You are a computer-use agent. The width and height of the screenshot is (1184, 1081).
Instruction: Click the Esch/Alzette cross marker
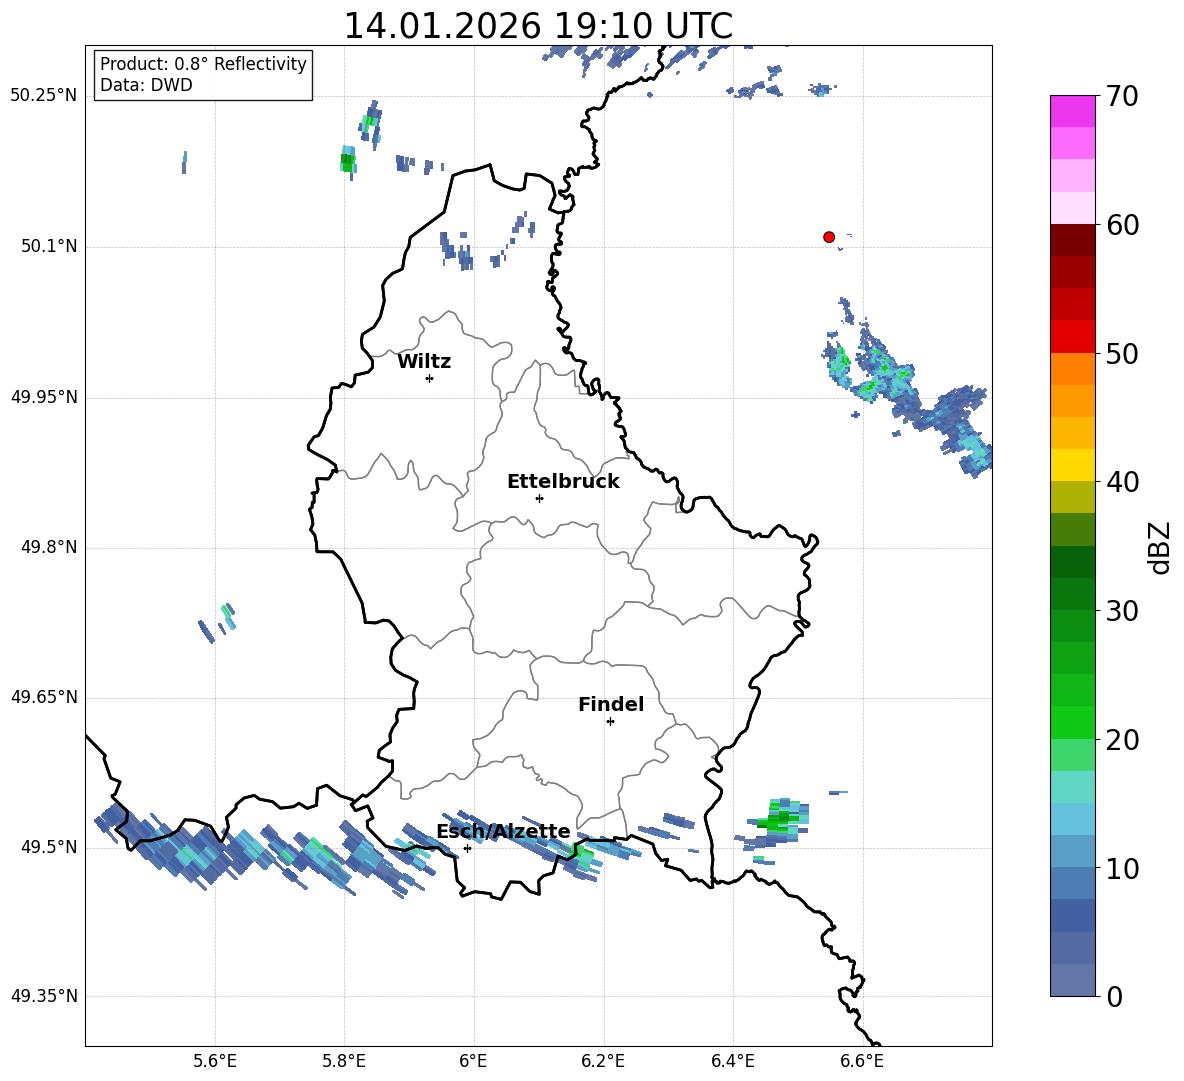467,848
